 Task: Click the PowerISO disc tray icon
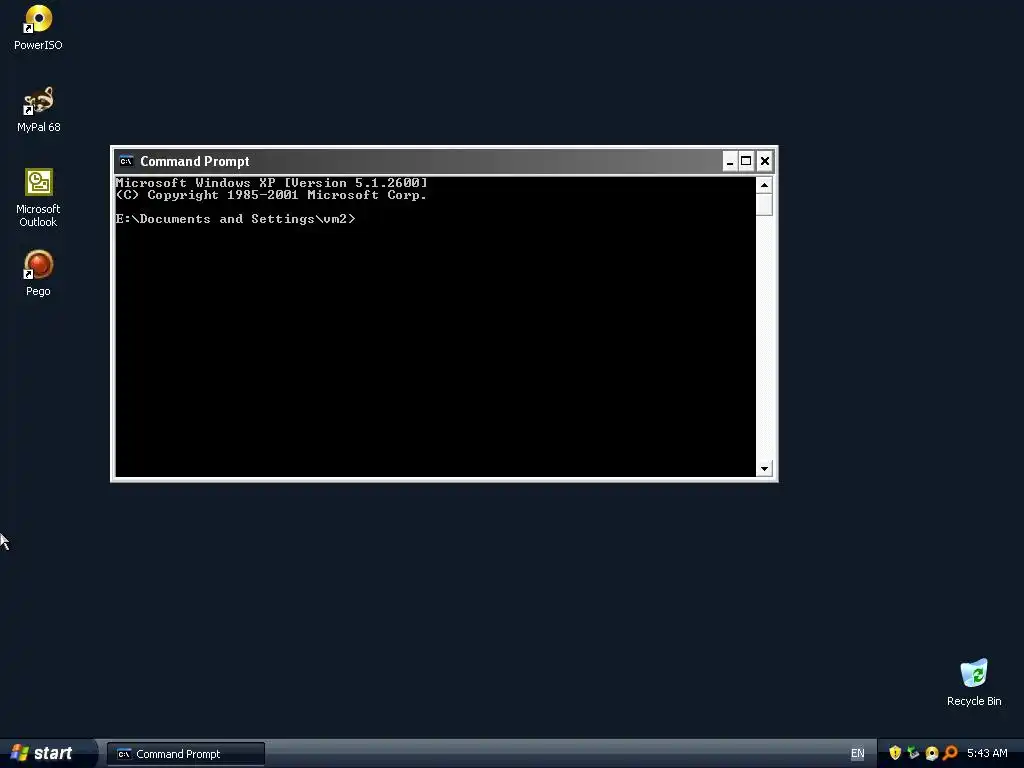(x=932, y=753)
